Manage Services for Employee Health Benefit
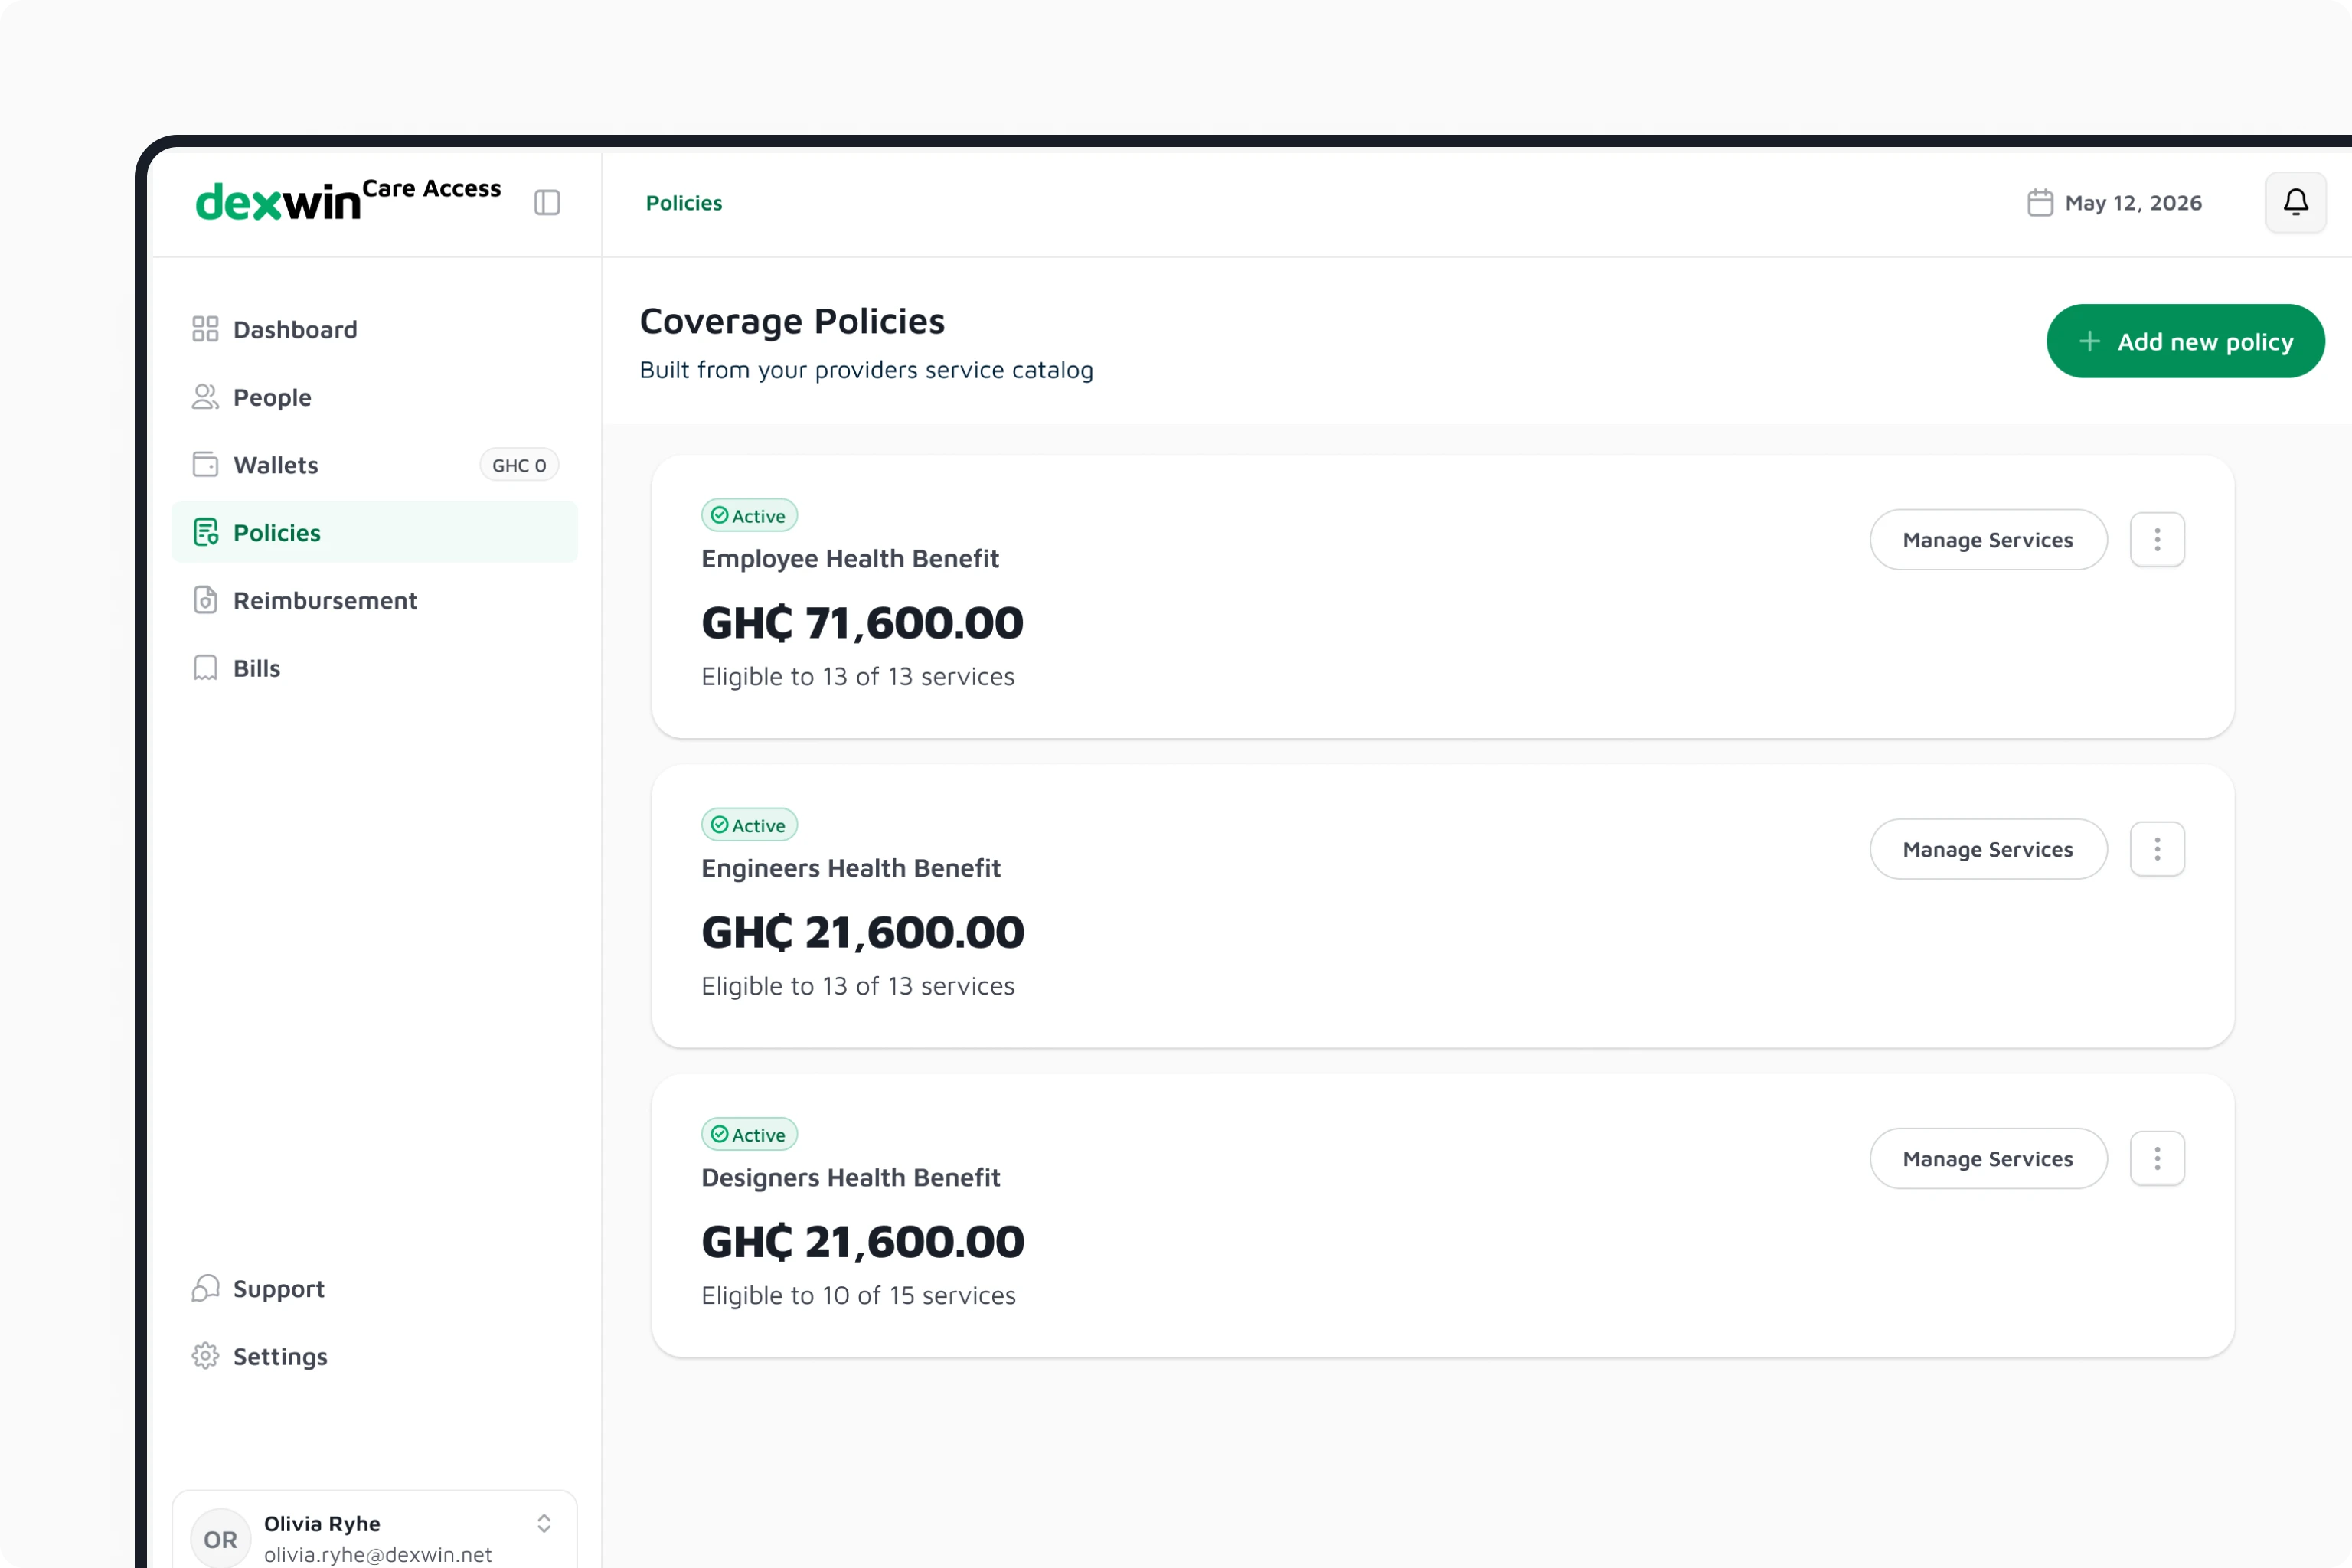This screenshot has height=1568, width=2352. pyautogui.click(x=1988, y=540)
